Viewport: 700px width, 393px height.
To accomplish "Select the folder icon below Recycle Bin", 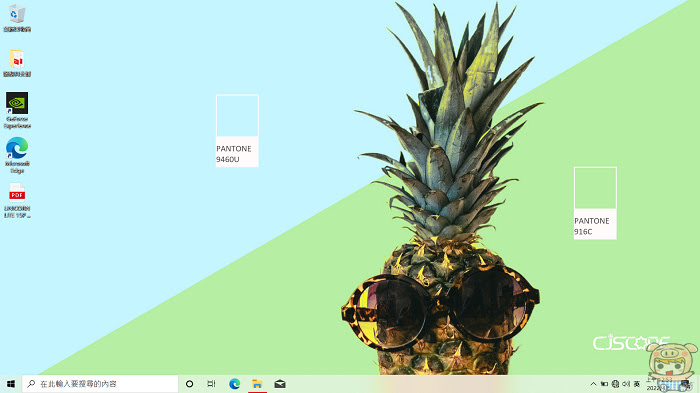I will point(17,63).
